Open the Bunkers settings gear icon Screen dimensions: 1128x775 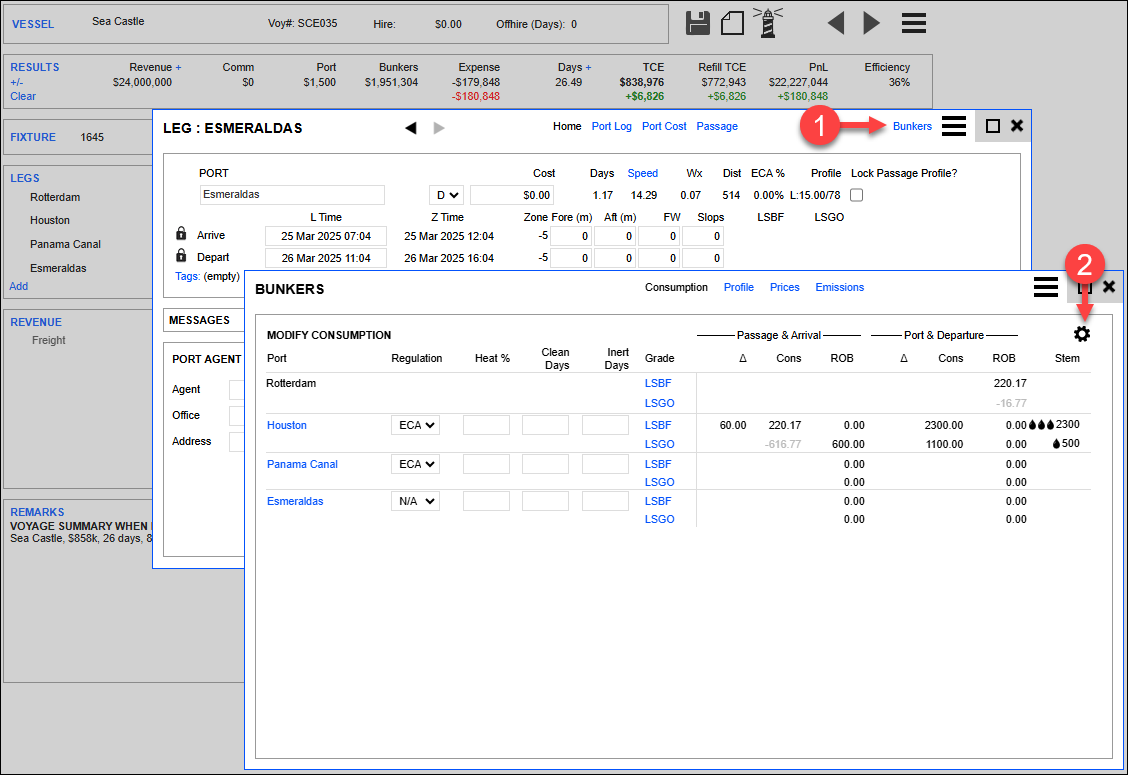(1082, 334)
